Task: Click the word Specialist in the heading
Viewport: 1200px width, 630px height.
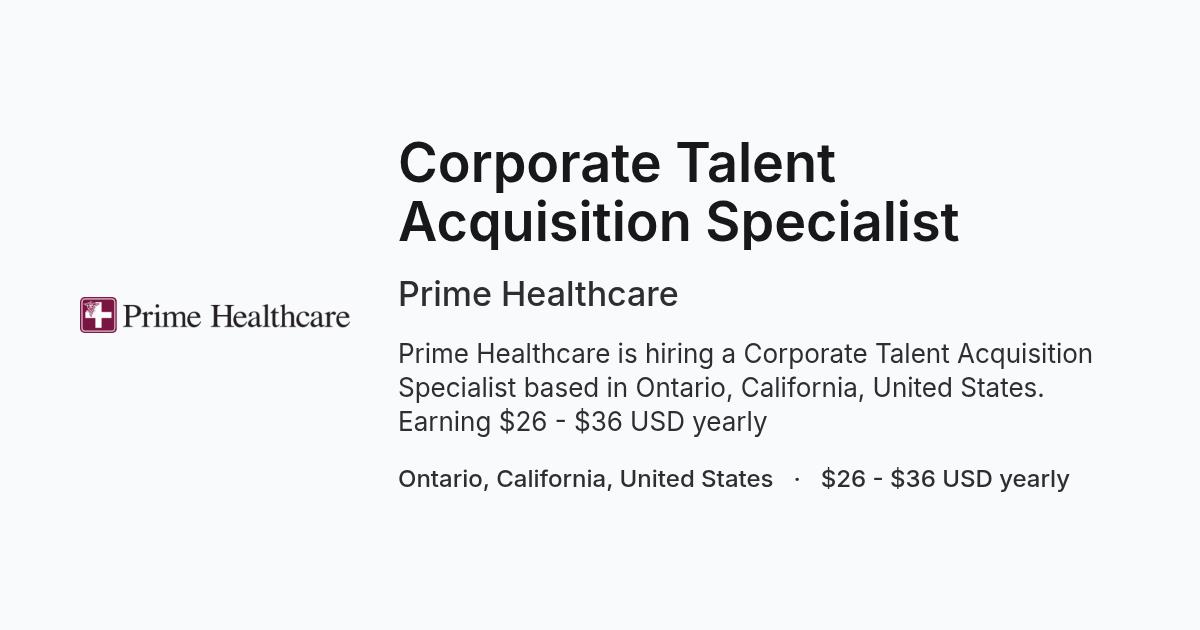Action: [x=833, y=222]
